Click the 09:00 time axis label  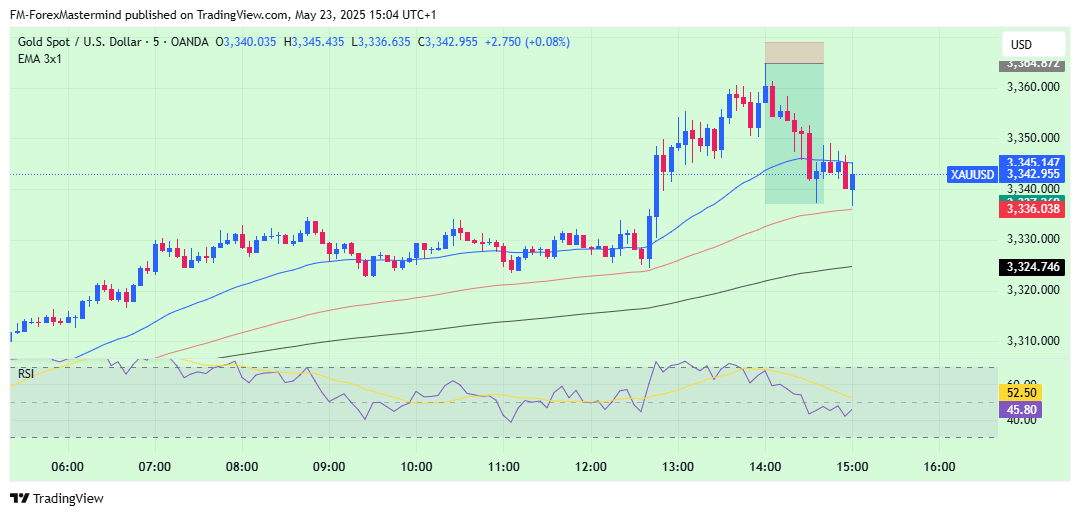[x=329, y=466]
